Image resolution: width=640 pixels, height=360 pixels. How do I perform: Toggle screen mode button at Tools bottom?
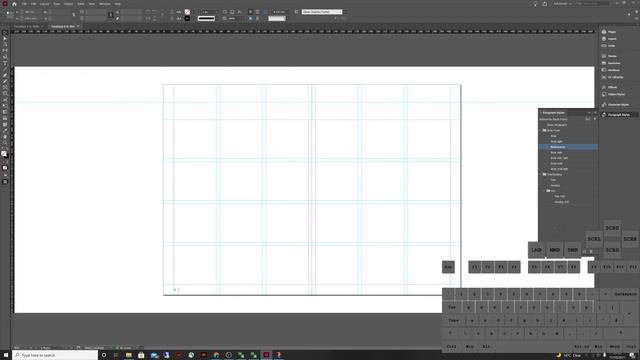(x=5, y=182)
